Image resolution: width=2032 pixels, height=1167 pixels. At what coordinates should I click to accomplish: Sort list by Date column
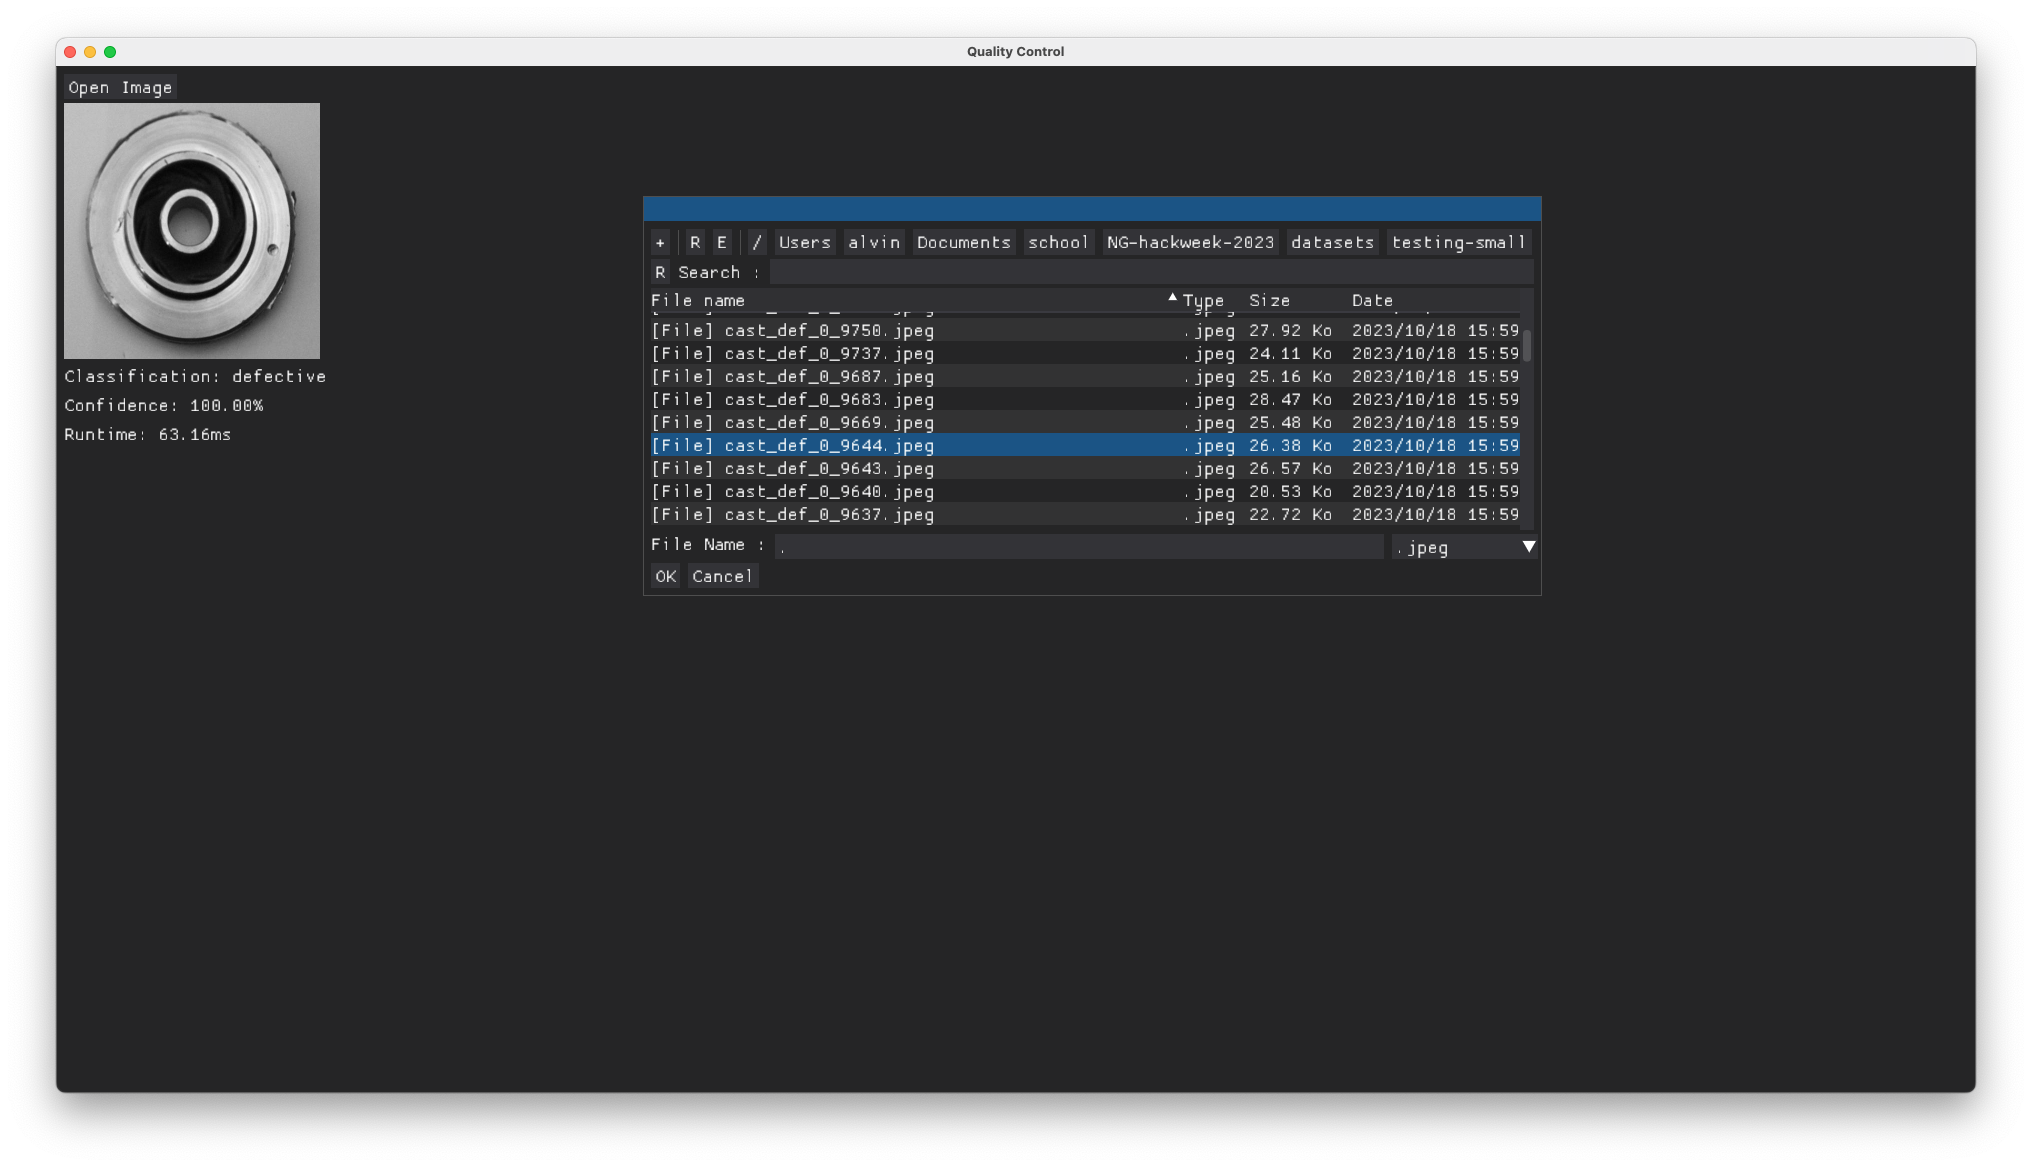[1372, 300]
